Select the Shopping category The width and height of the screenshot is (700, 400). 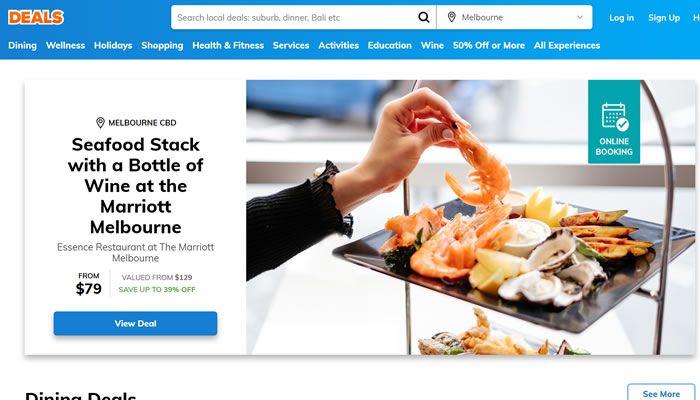tap(162, 46)
